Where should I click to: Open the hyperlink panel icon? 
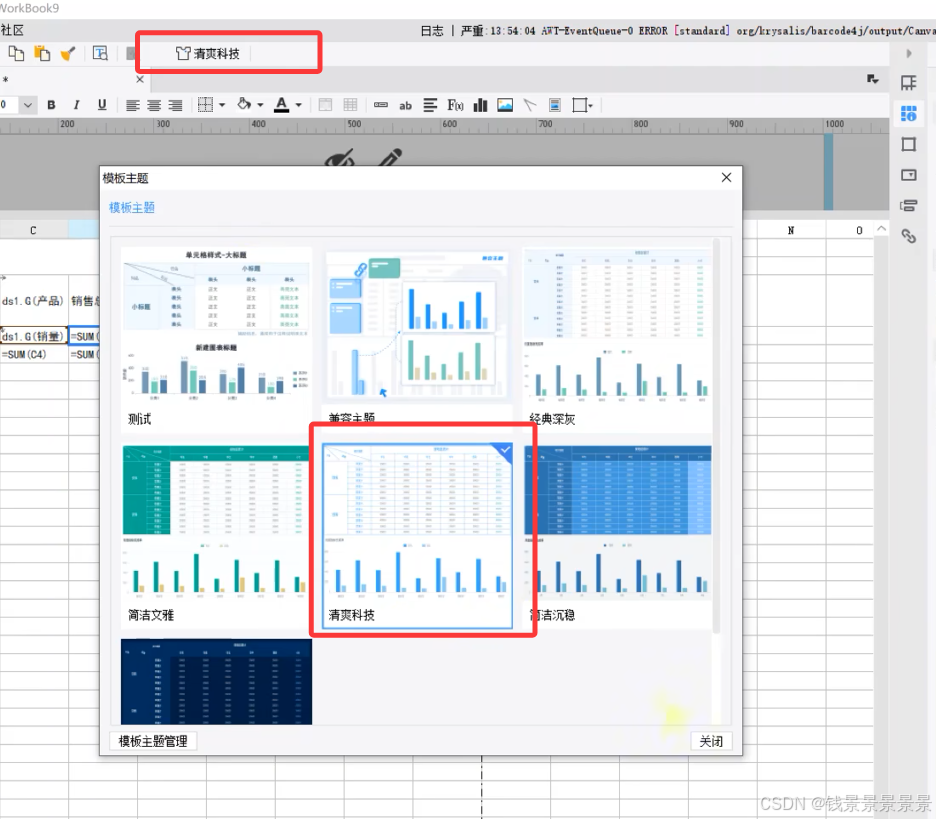pyautogui.click(x=909, y=236)
